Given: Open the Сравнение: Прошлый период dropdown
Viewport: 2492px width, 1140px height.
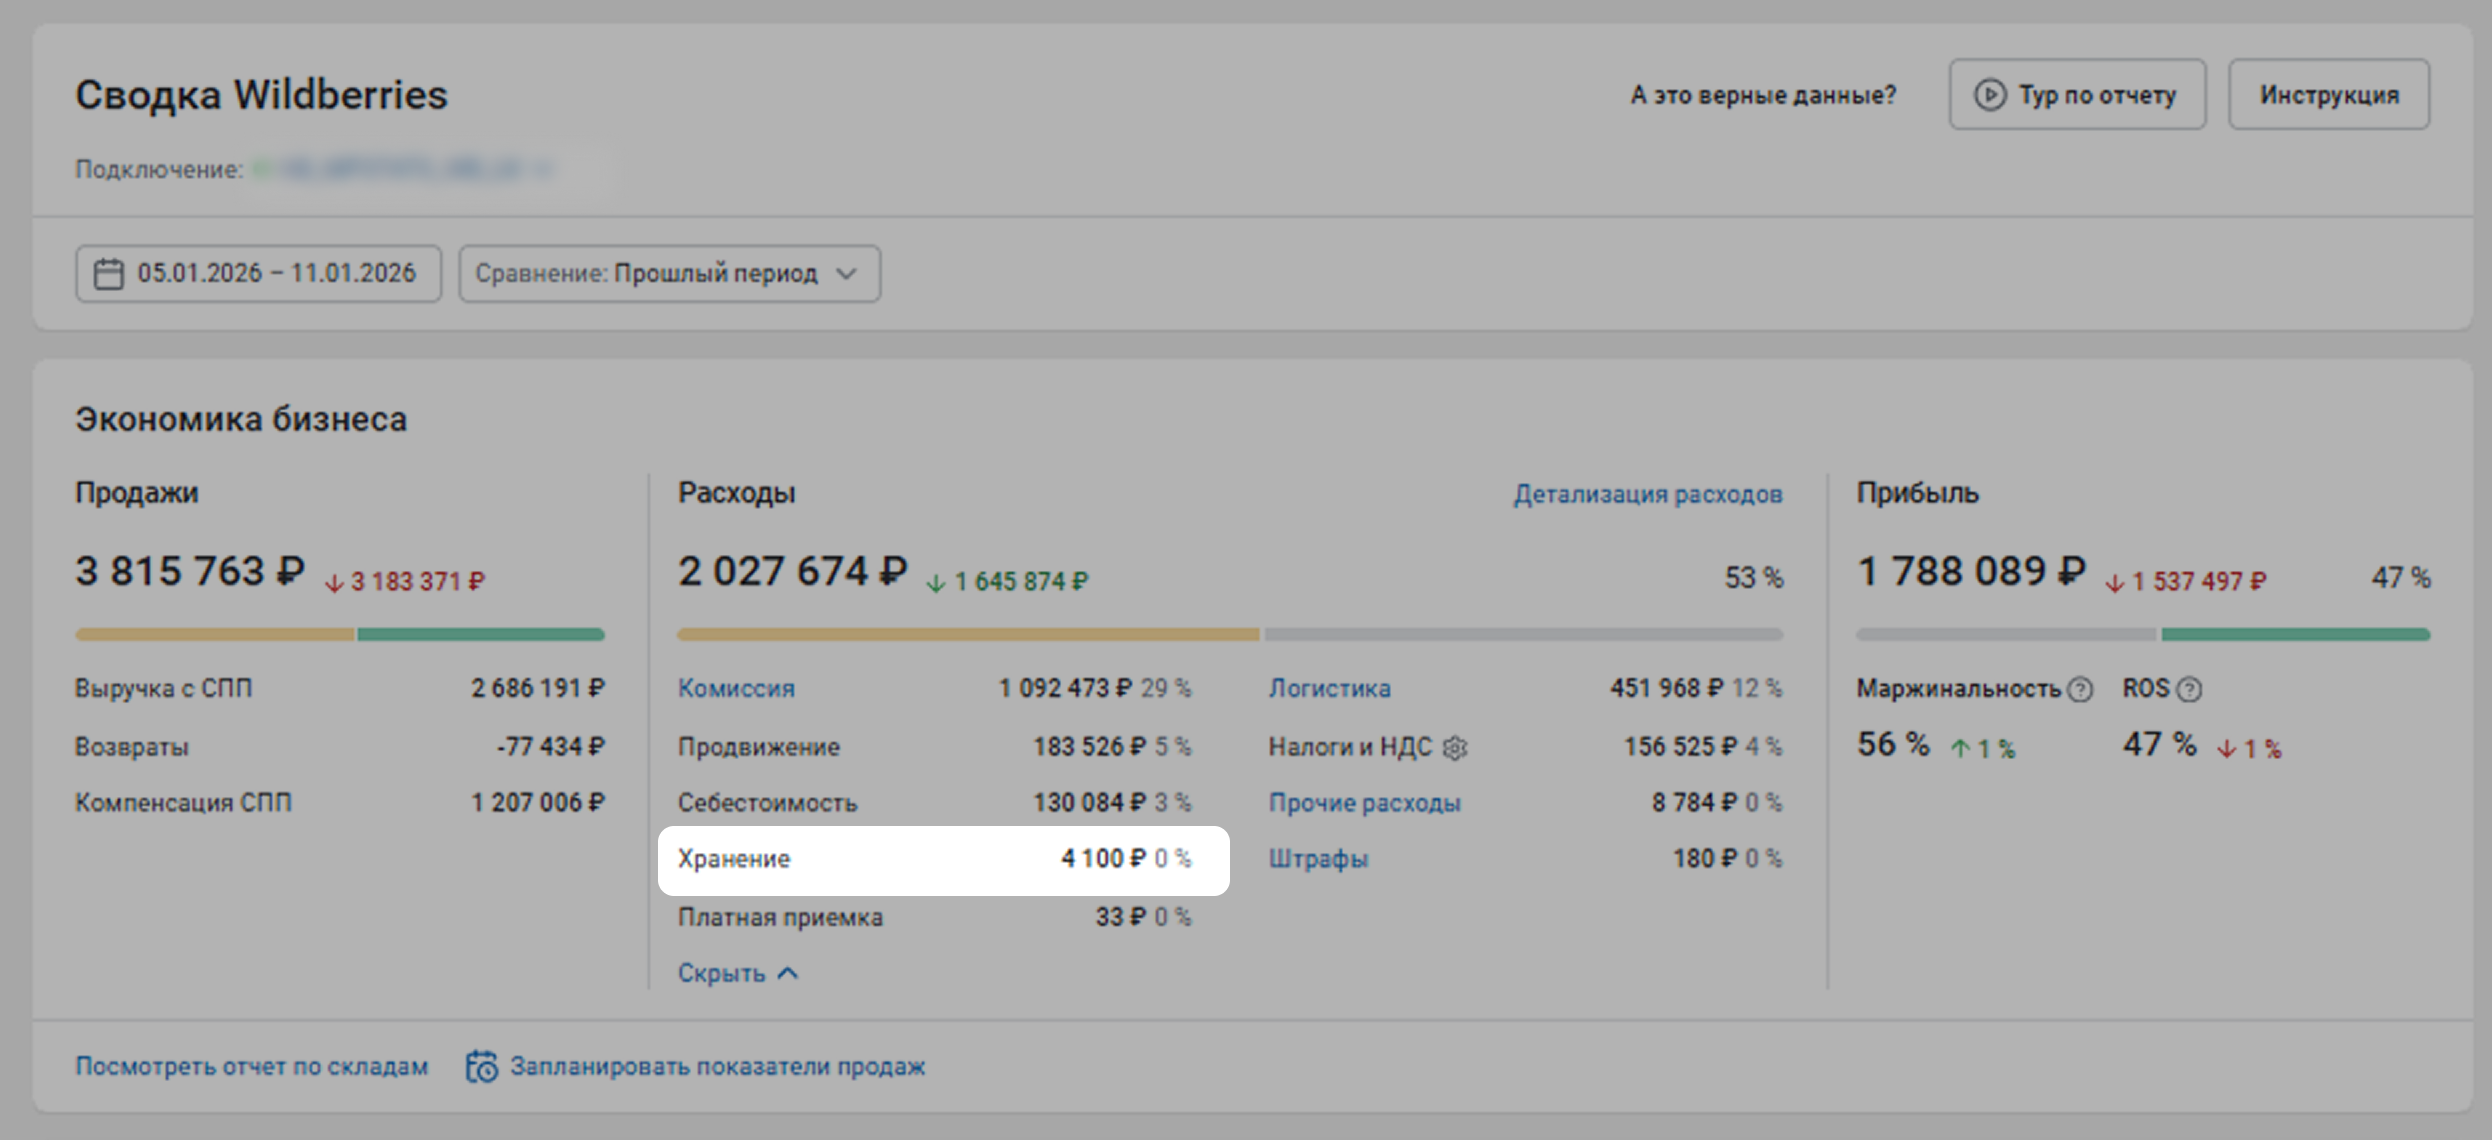Looking at the screenshot, I should click(669, 273).
